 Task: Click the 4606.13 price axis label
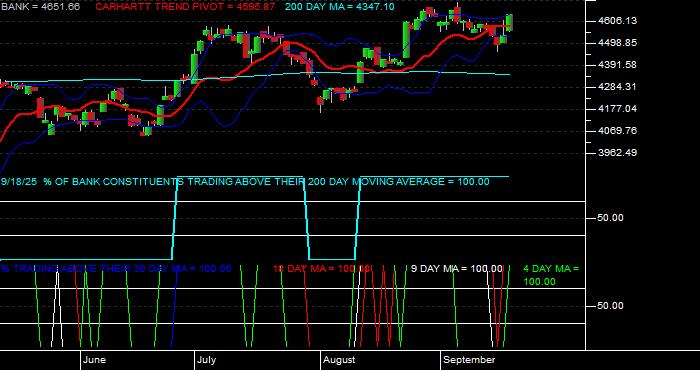pyautogui.click(x=617, y=21)
